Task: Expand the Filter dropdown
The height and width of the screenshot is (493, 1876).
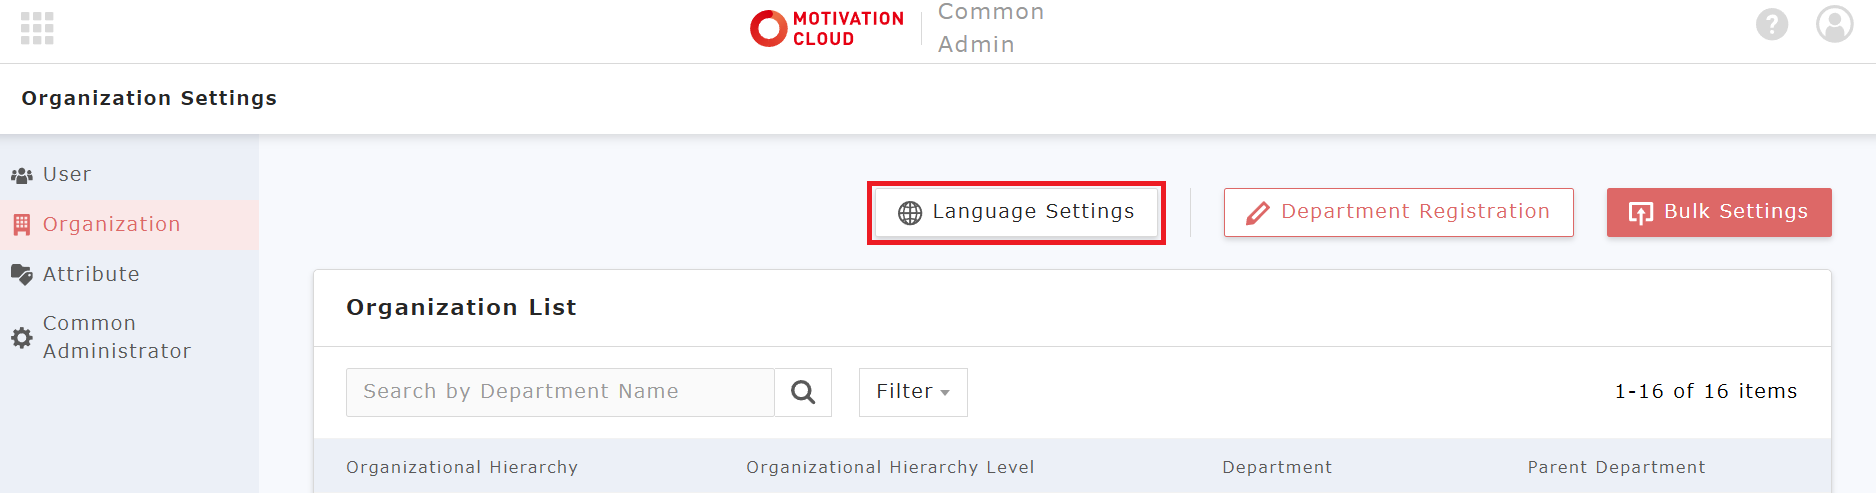Action: point(913,392)
